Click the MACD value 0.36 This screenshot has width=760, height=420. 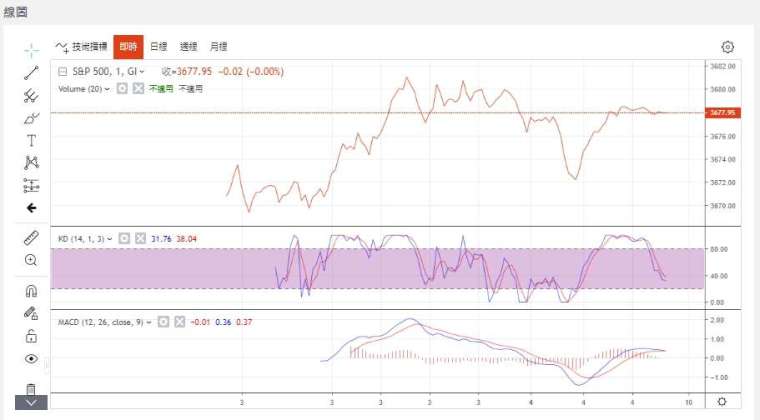point(223,322)
